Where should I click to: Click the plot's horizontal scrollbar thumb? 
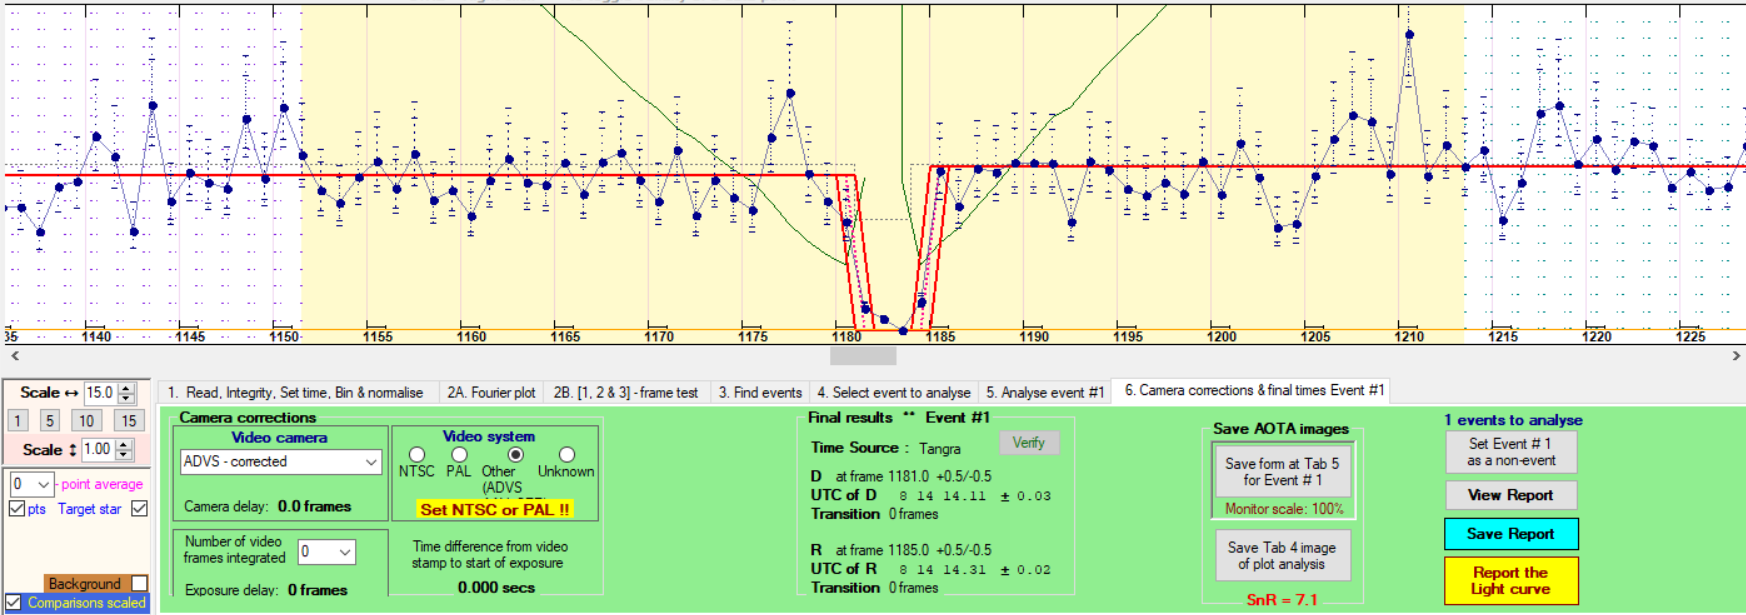click(863, 356)
